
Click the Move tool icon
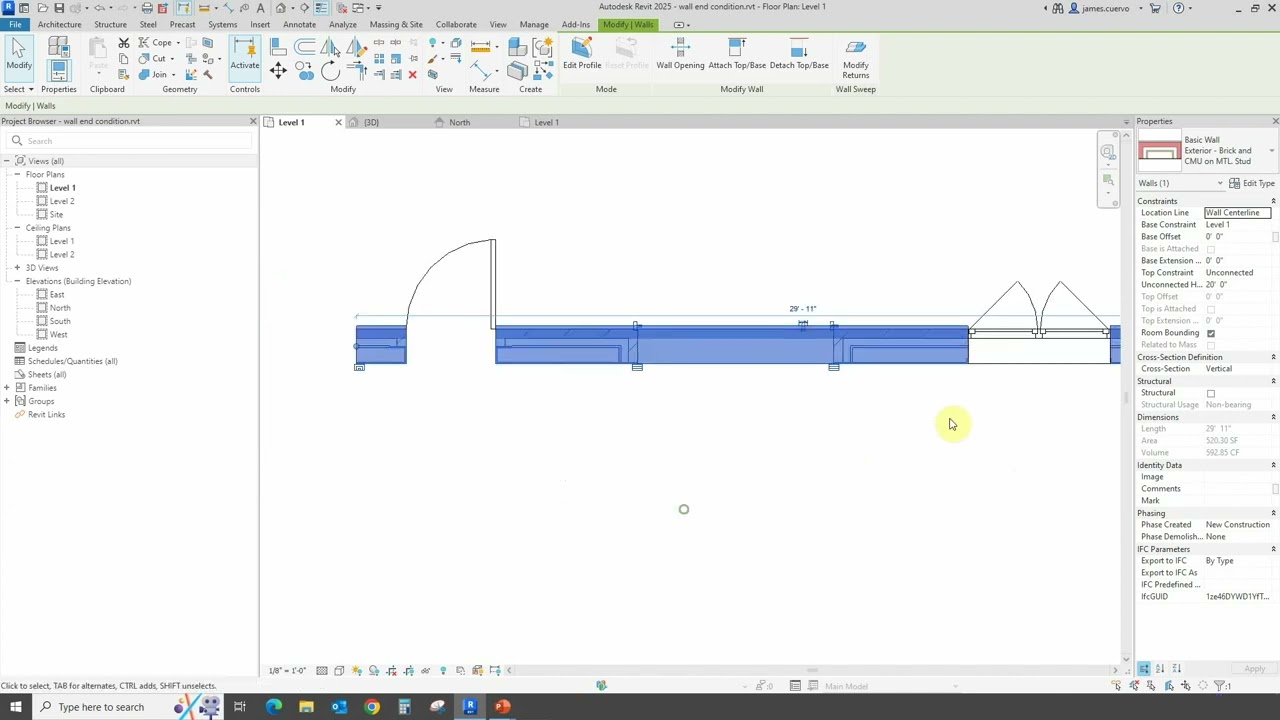[x=278, y=70]
